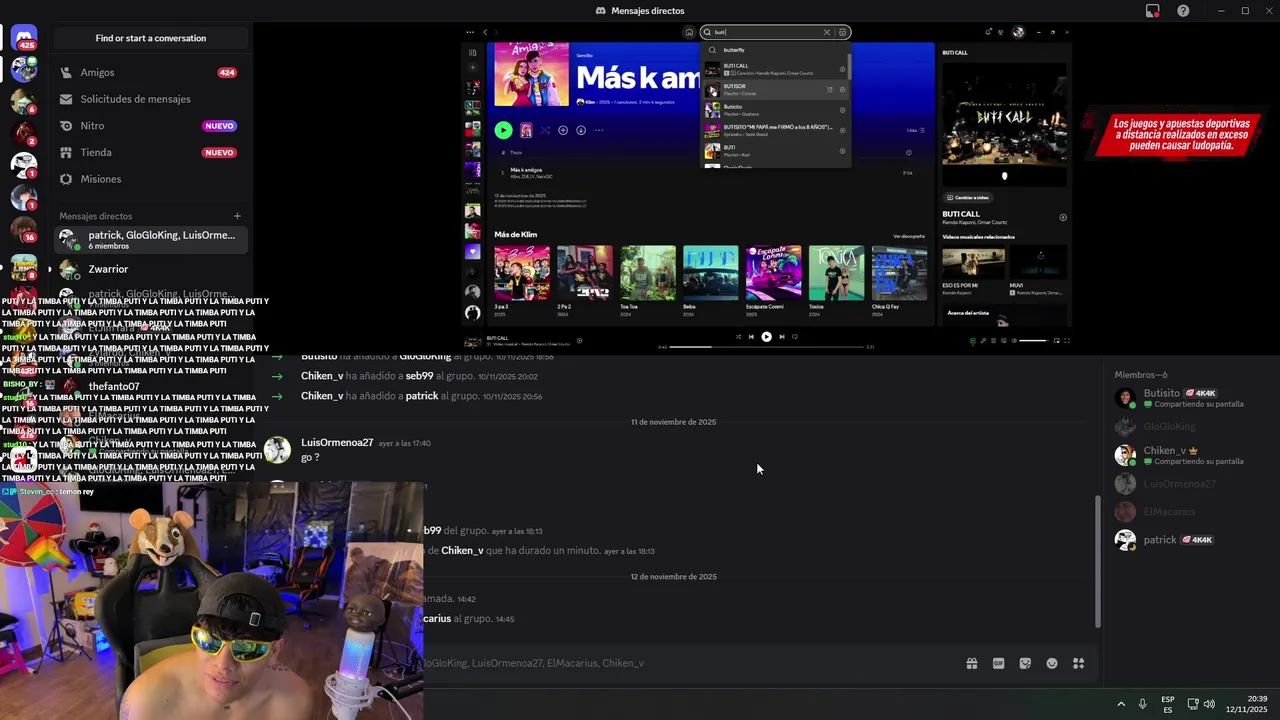Select BUTI CALL search result
1280x720 pixels.
[x=776, y=69]
